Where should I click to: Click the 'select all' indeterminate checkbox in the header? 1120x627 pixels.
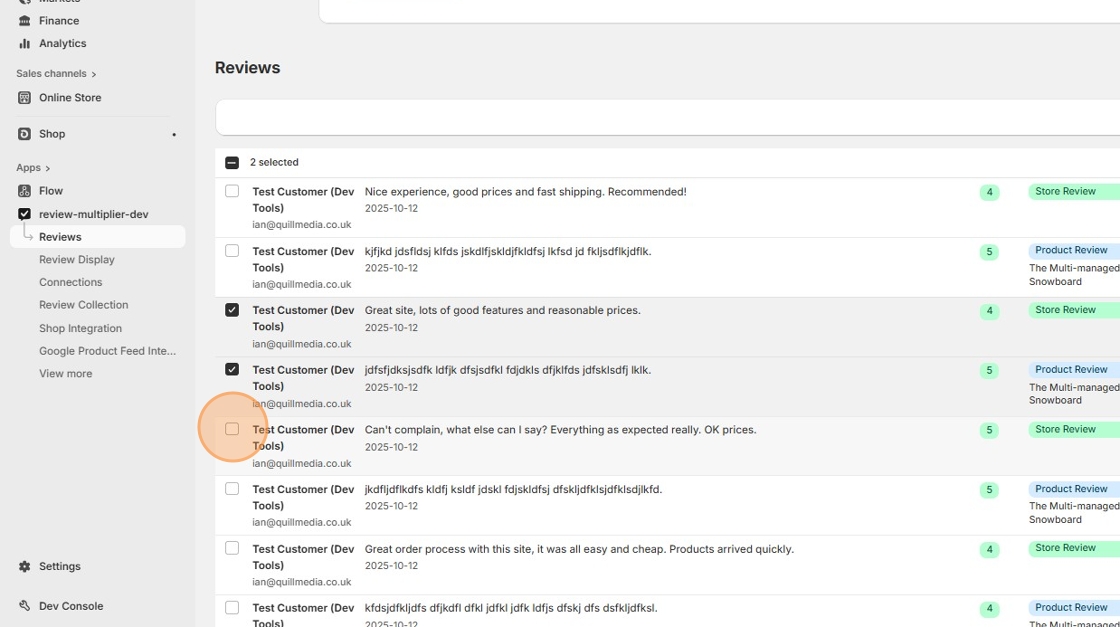pyautogui.click(x=231, y=161)
